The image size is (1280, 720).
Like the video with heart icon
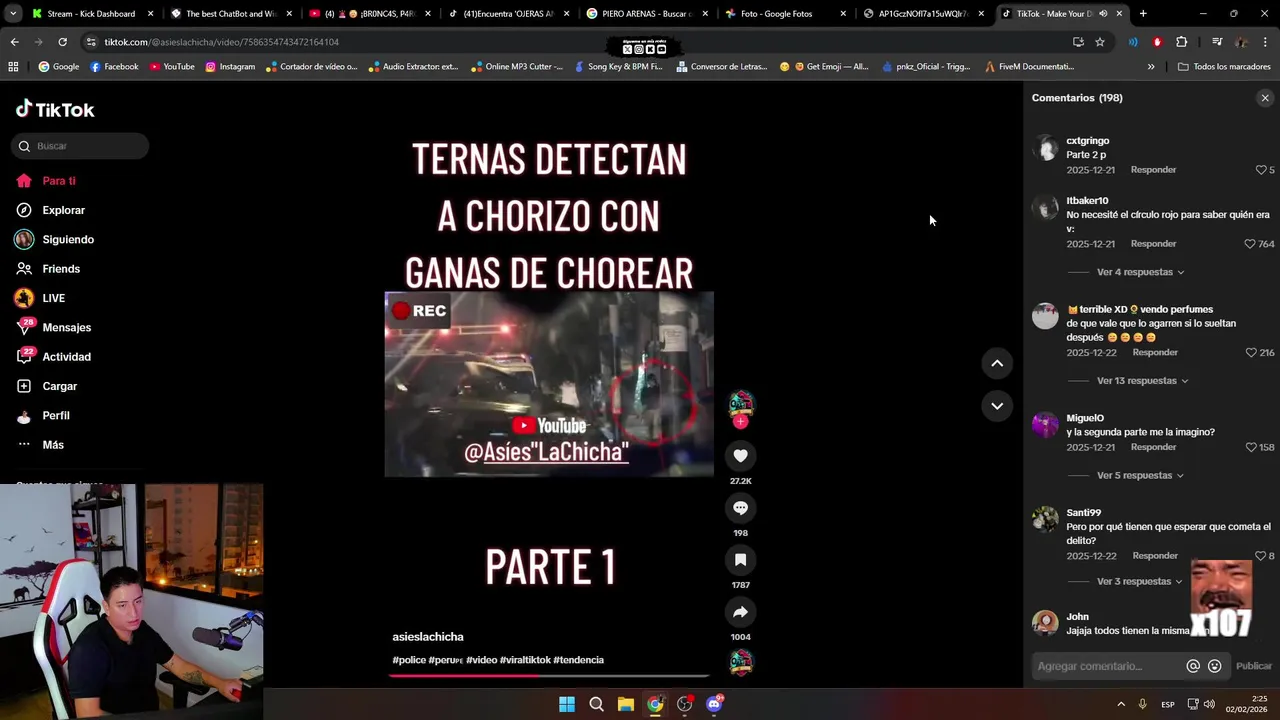pos(740,456)
